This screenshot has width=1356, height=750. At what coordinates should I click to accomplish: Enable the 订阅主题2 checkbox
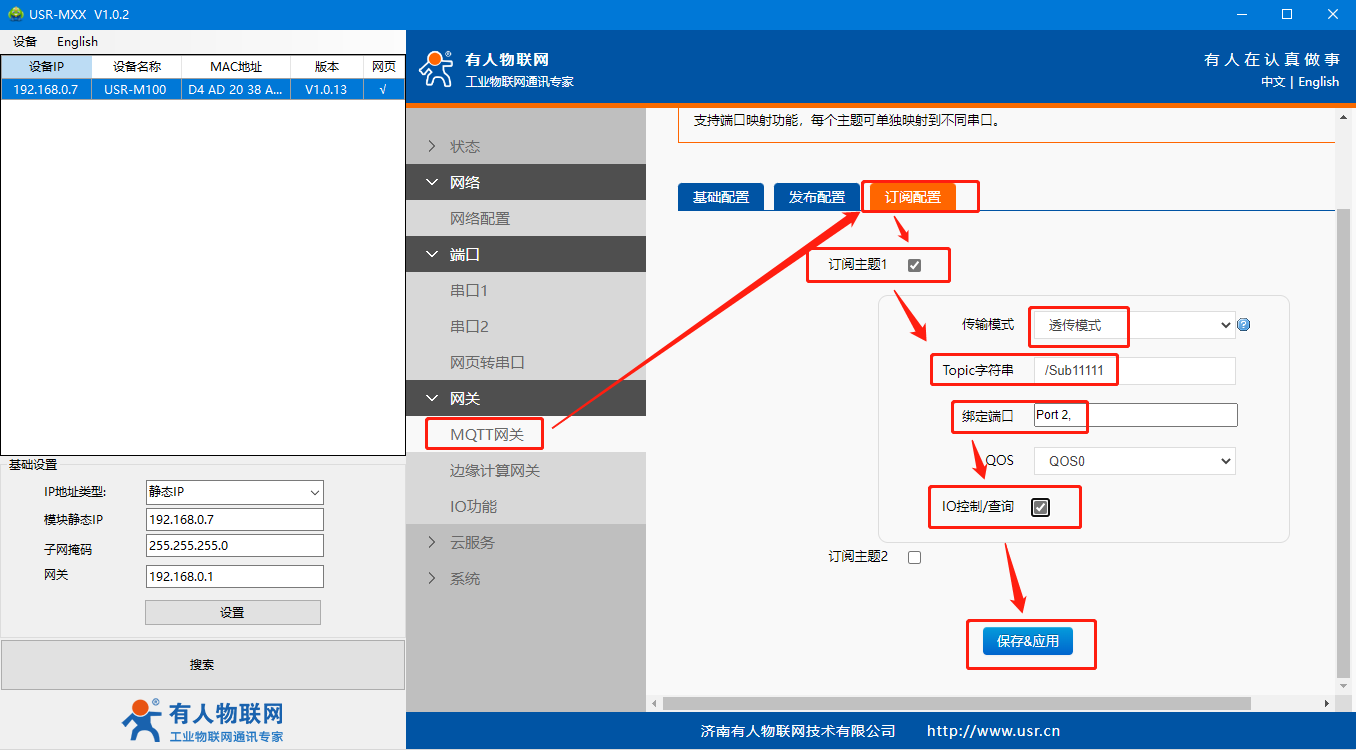914,557
